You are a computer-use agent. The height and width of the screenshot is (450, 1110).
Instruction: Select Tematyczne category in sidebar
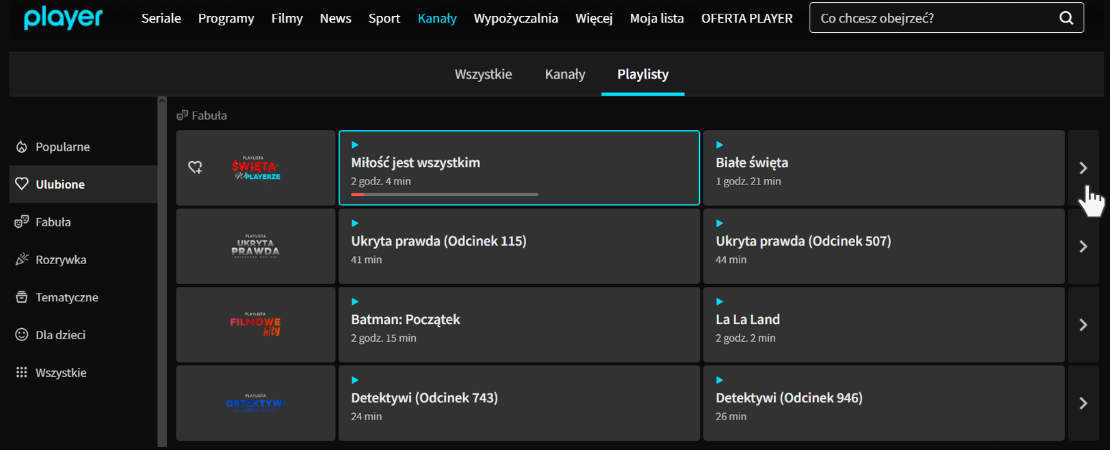pyautogui.click(x=66, y=298)
